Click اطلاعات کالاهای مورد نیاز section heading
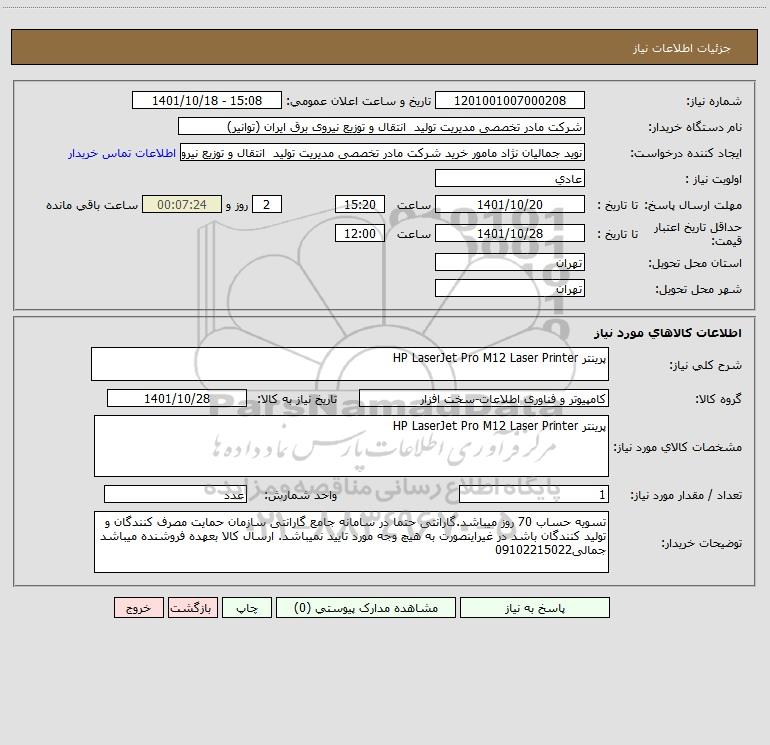770x745 pixels. point(667,332)
